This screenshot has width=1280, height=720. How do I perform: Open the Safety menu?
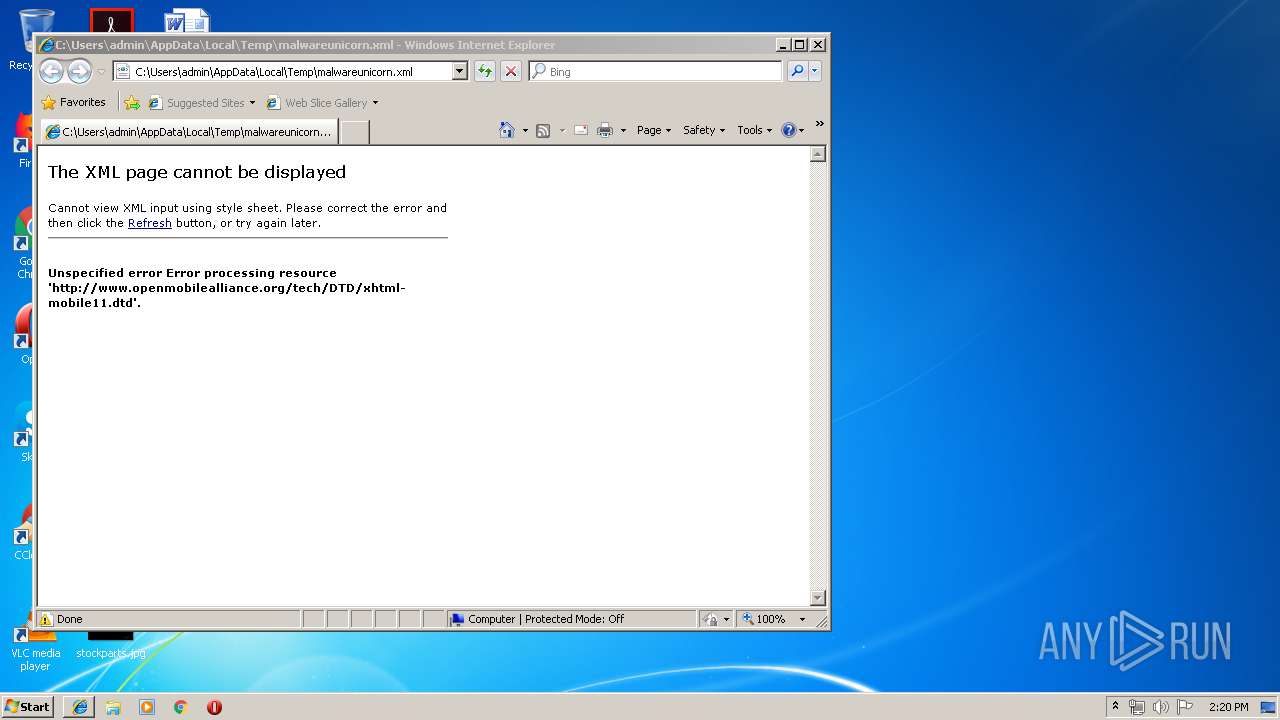tap(704, 130)
